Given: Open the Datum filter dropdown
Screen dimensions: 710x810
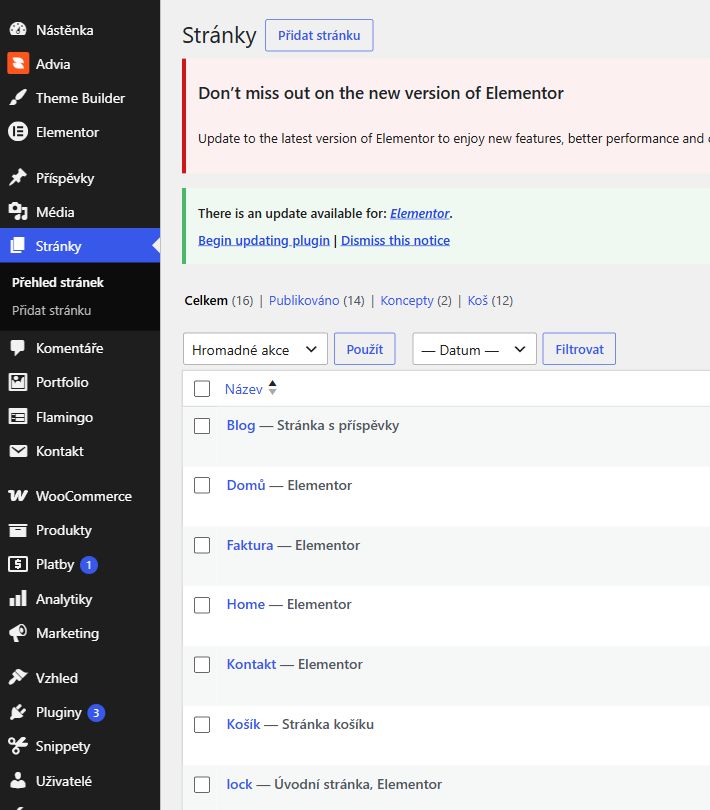Looking at the screenshot, I should [x=474, y=349].
